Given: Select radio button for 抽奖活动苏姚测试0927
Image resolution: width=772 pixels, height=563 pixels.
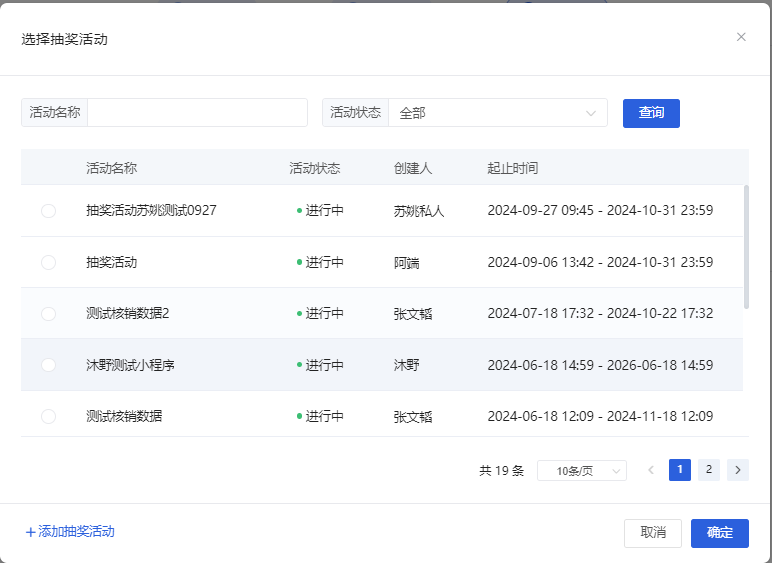Looking at the screenshot, I should click(48, 211).
